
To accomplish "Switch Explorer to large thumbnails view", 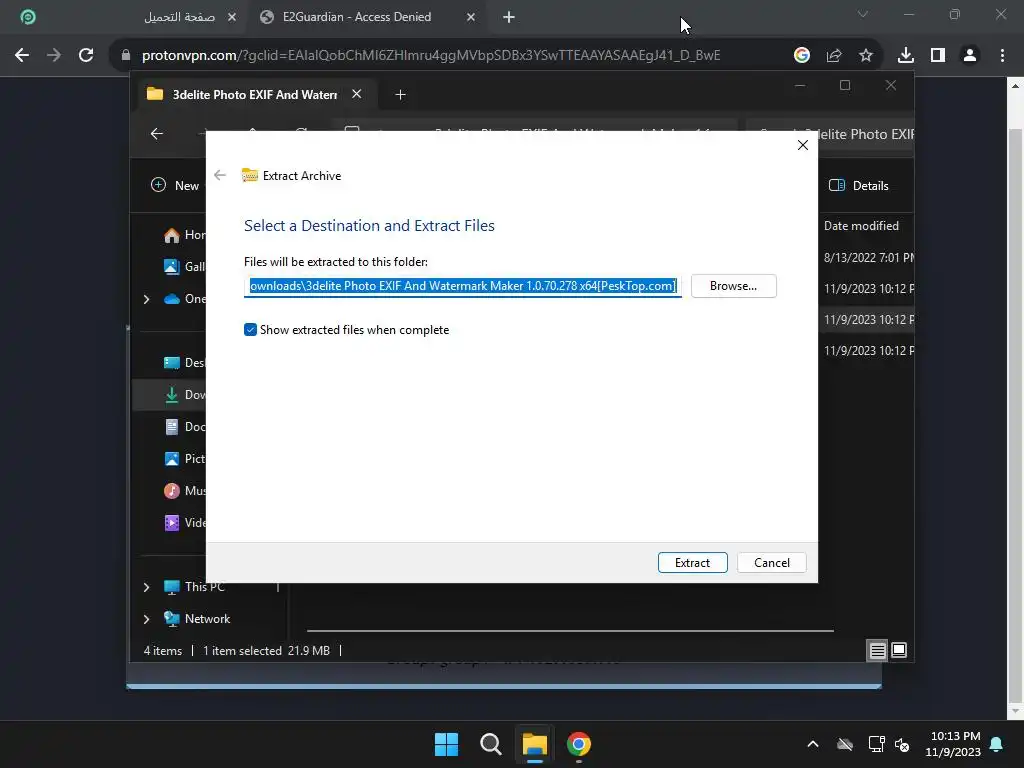I will click(x=899, y=650).
